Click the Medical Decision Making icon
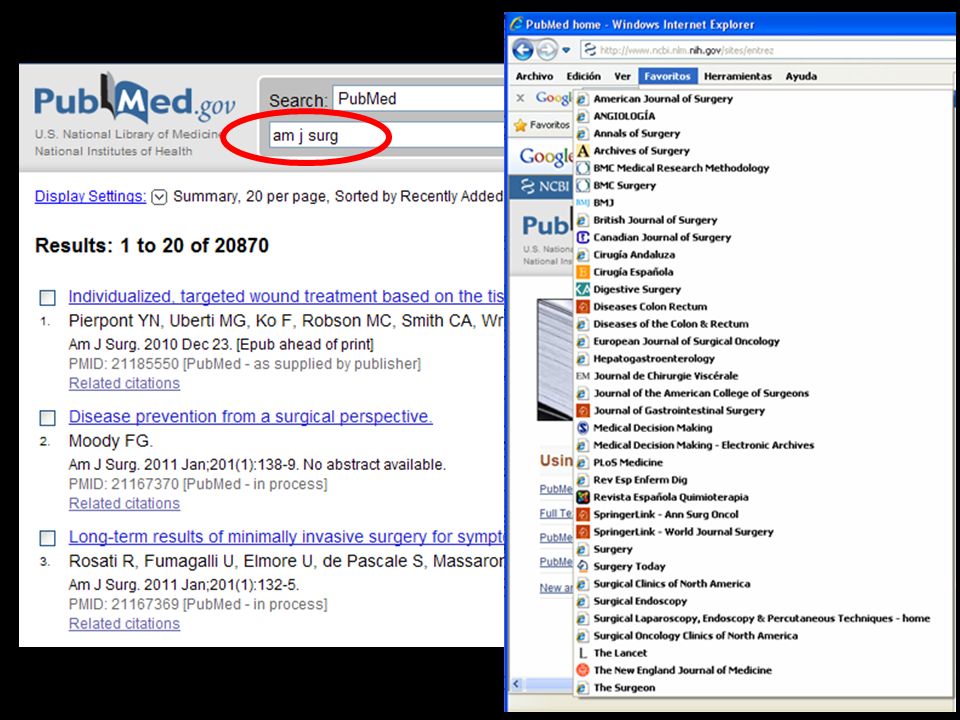The width and height of the screenshot is (960, 720). [583, 427]
